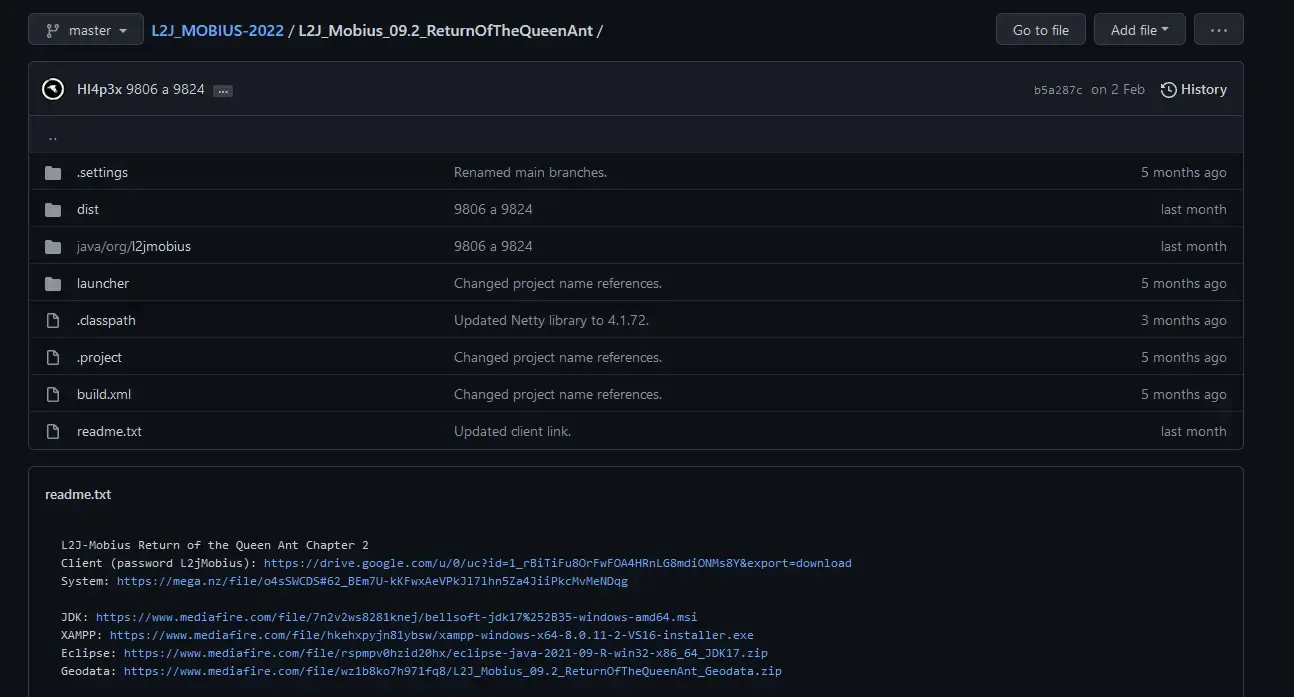Open commit 'Renamed main branches.'
The image size is (1294, 697).
point(530,172)
